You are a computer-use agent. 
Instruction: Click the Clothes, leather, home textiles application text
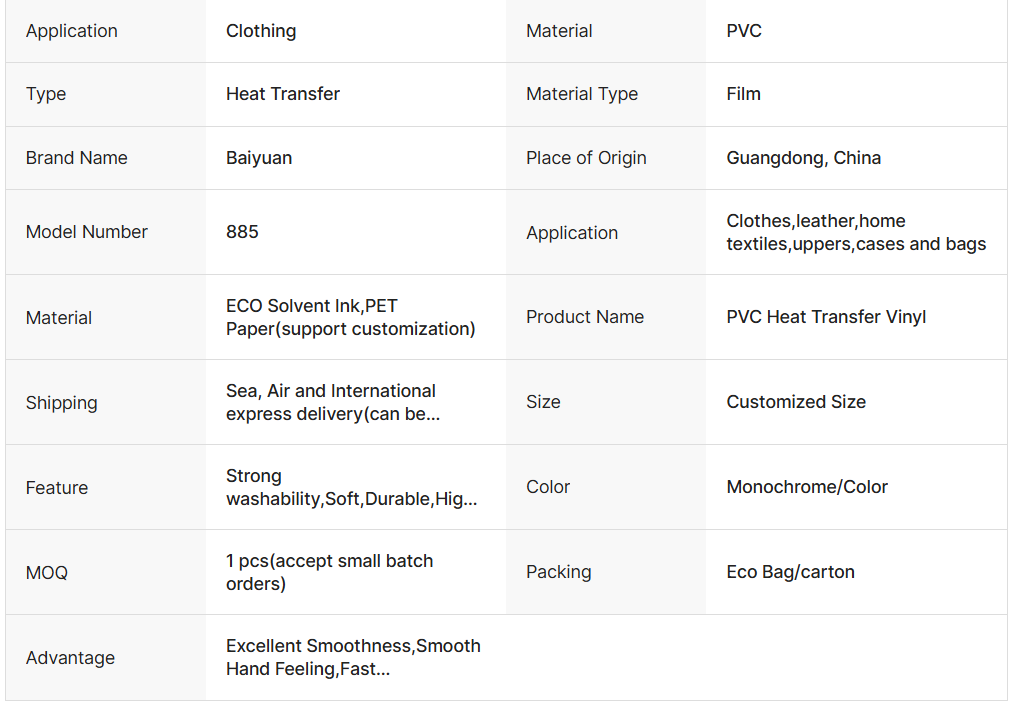856,232
